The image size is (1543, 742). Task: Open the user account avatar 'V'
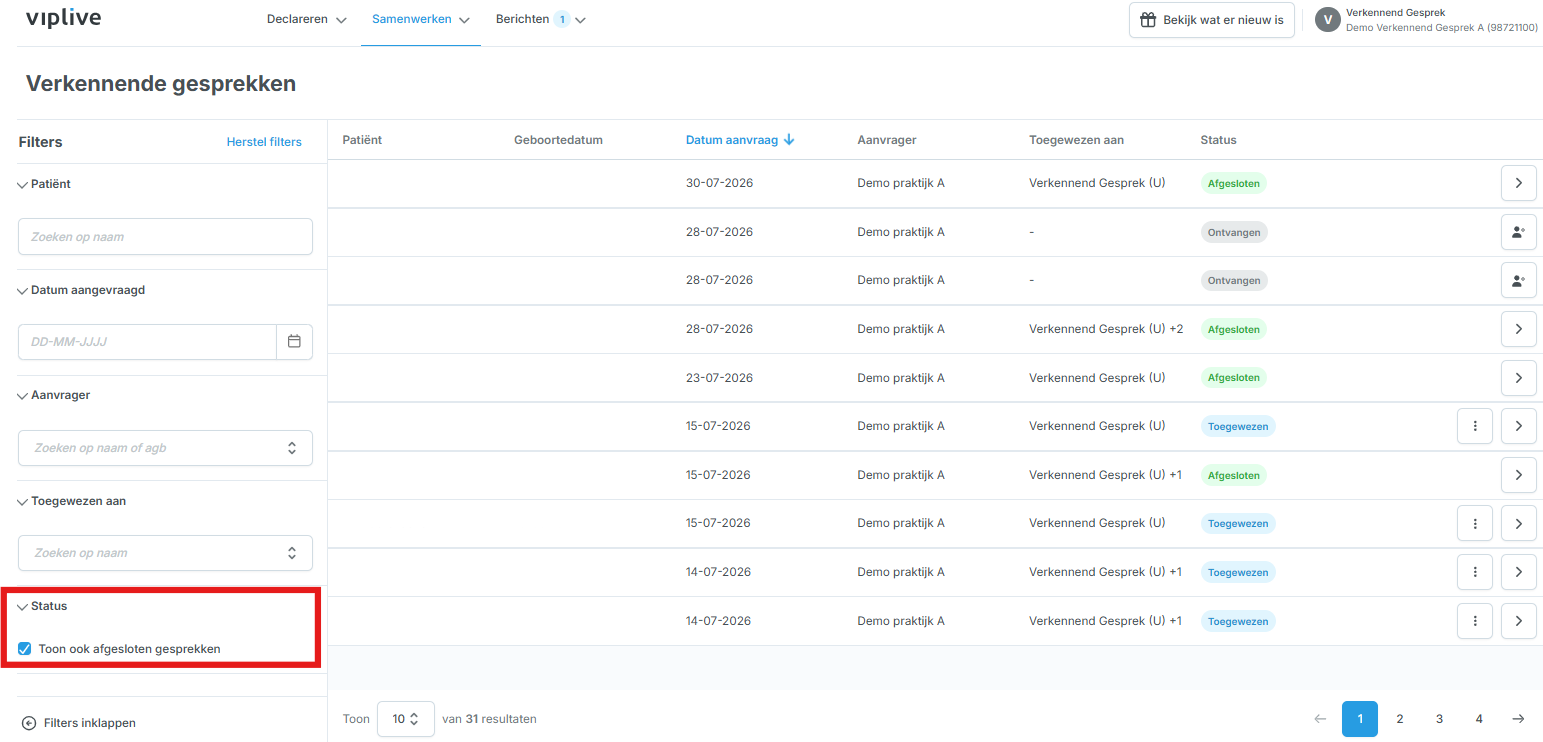(x=1327, y=20)
